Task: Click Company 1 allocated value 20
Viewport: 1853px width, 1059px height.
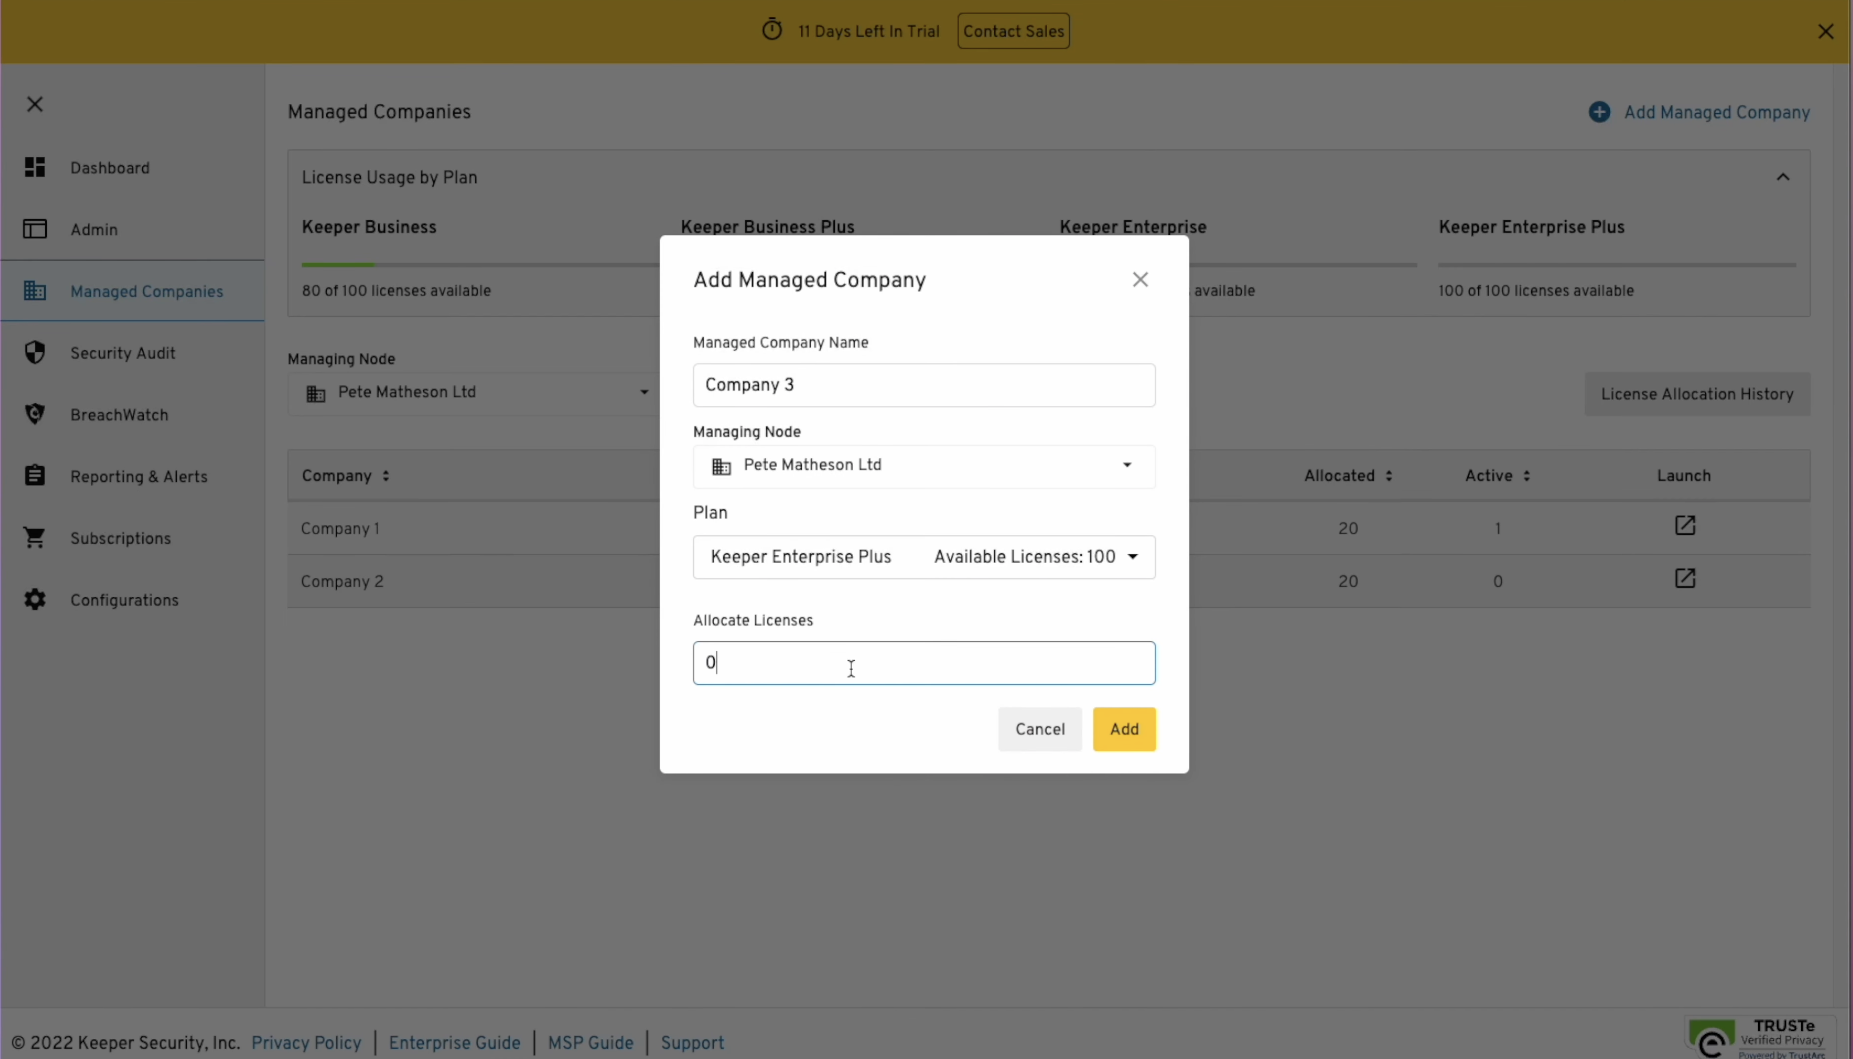Action: click(x=1348, y=529)
